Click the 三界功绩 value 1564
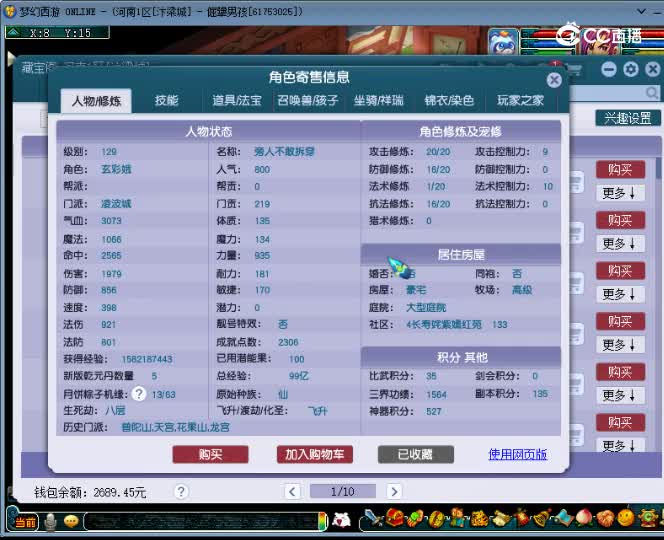The height and width of the screenshot is (540, 664). pyautogui.click(x=436, y=394)
